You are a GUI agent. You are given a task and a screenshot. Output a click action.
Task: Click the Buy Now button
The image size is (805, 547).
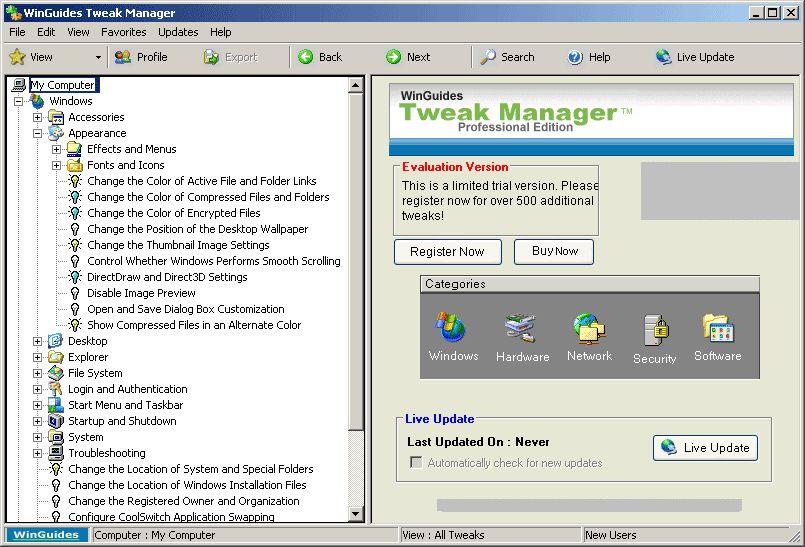554,252
